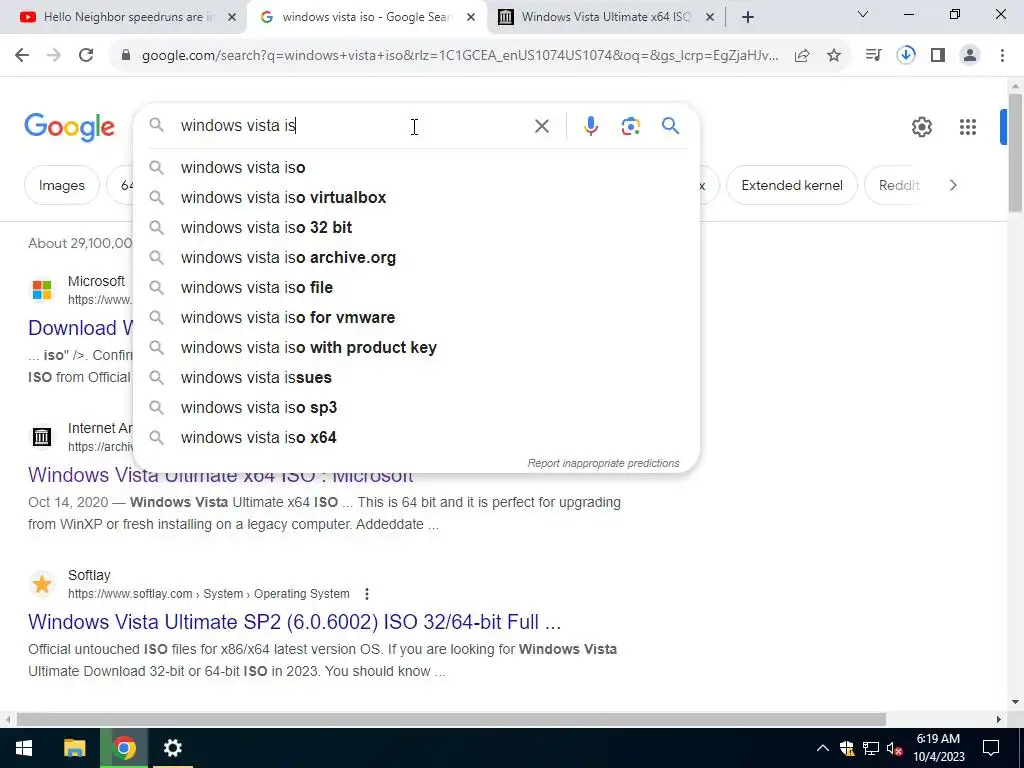Choose suggestion windows vista iso archive.org
1024x768 pixels.
[416, 257]
